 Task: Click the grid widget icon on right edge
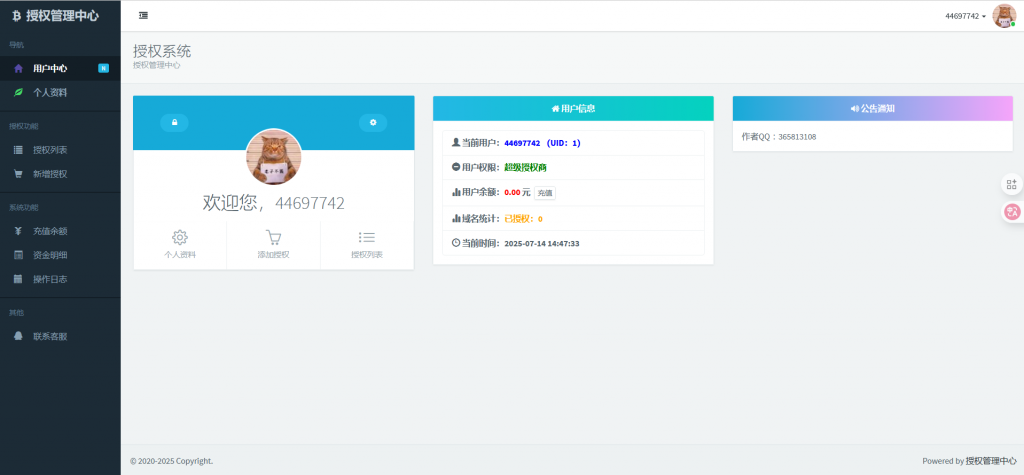[x=1011, y=184]
